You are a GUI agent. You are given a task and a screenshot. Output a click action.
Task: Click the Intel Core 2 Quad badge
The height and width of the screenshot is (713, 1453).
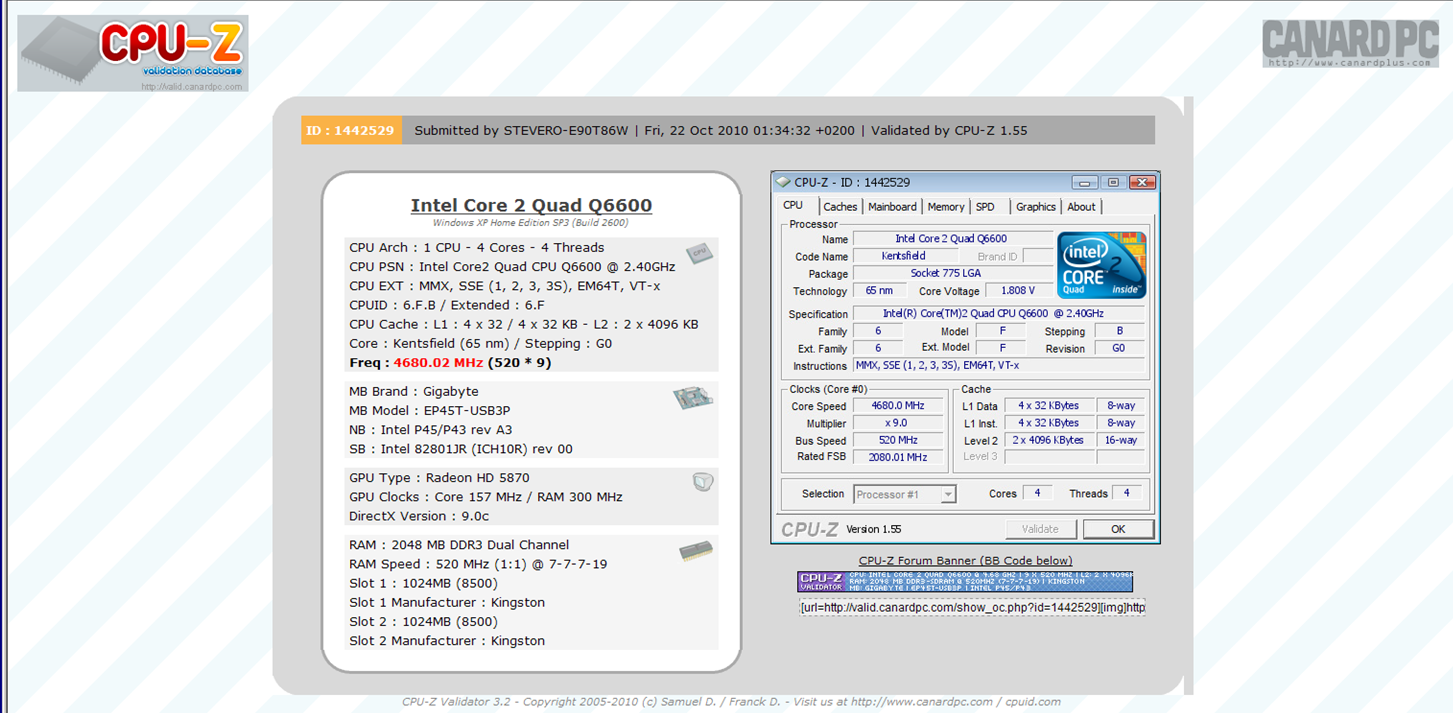click(1102, 265)
